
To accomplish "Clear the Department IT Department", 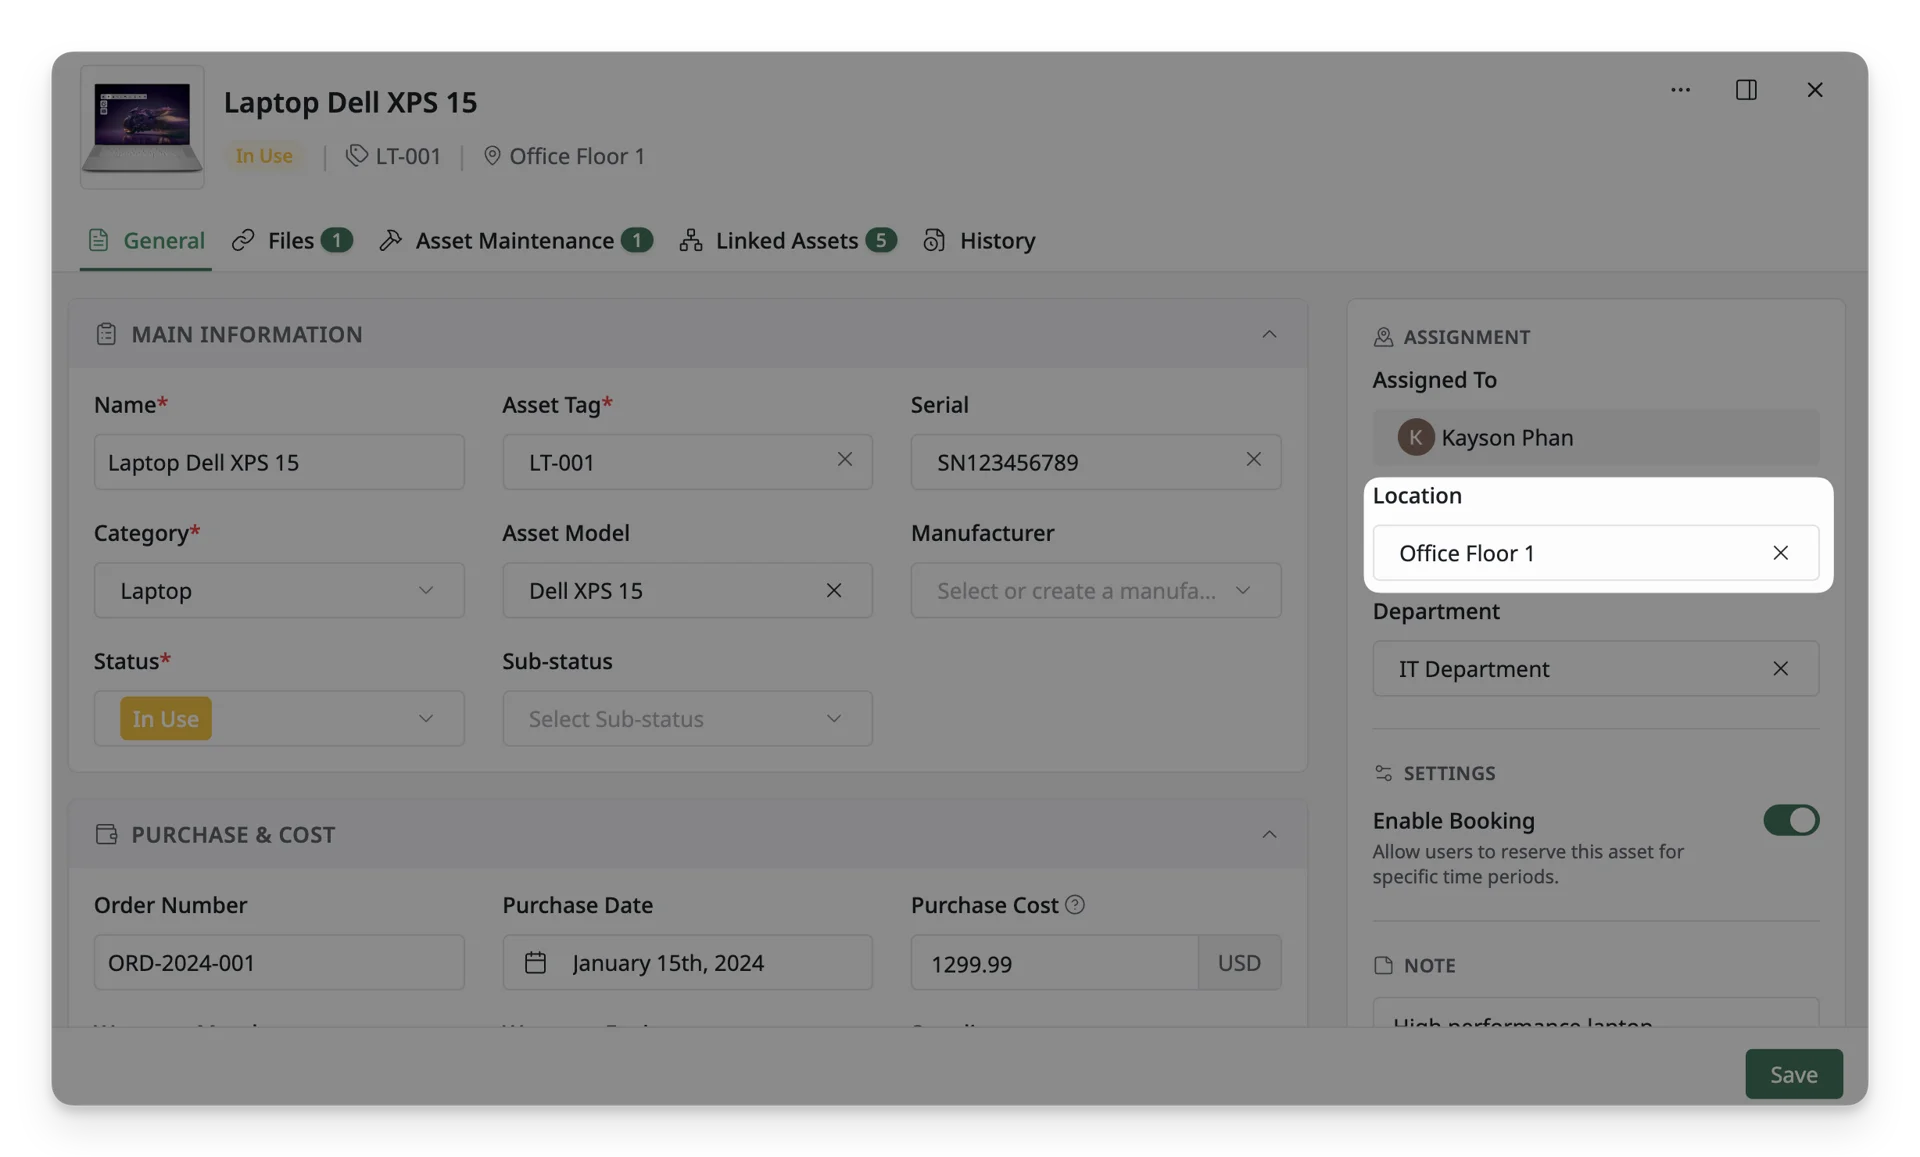I will coord(1781,668).
